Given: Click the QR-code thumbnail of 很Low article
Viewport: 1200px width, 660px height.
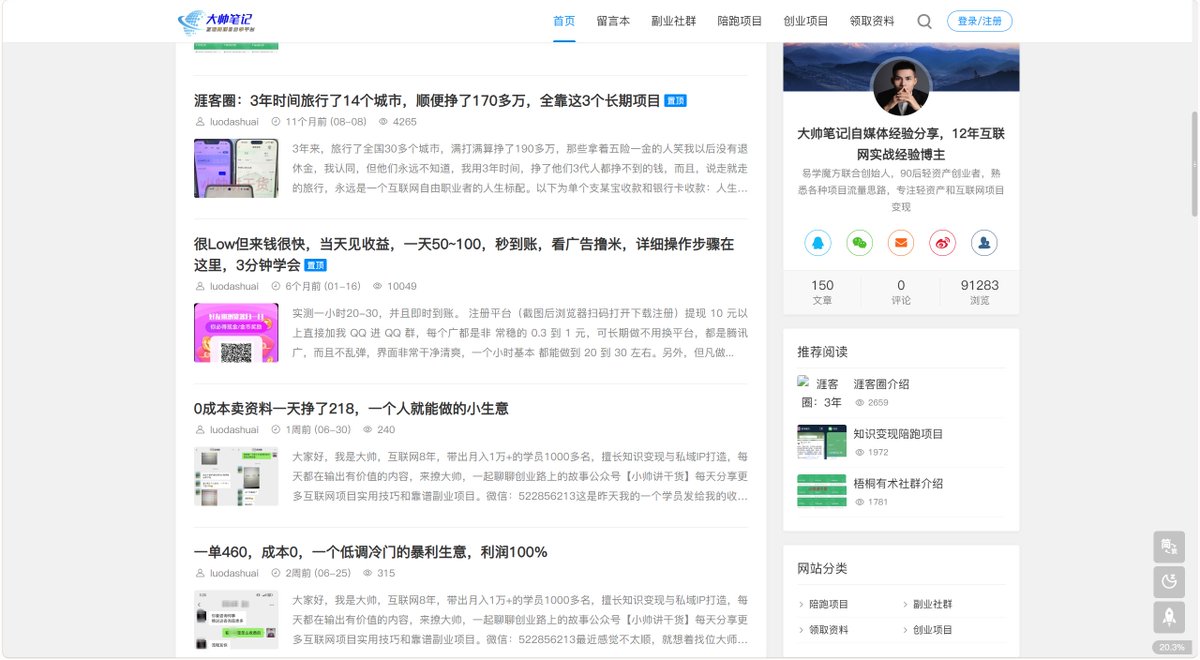Looking at the screenshot, I should pos(236,332).
